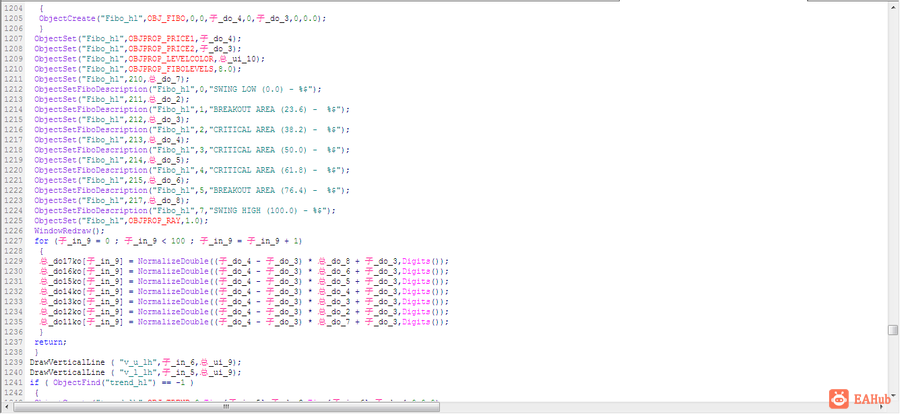
Task: Click the horizontal scrollbar thumb
Action: coord(226,407)
